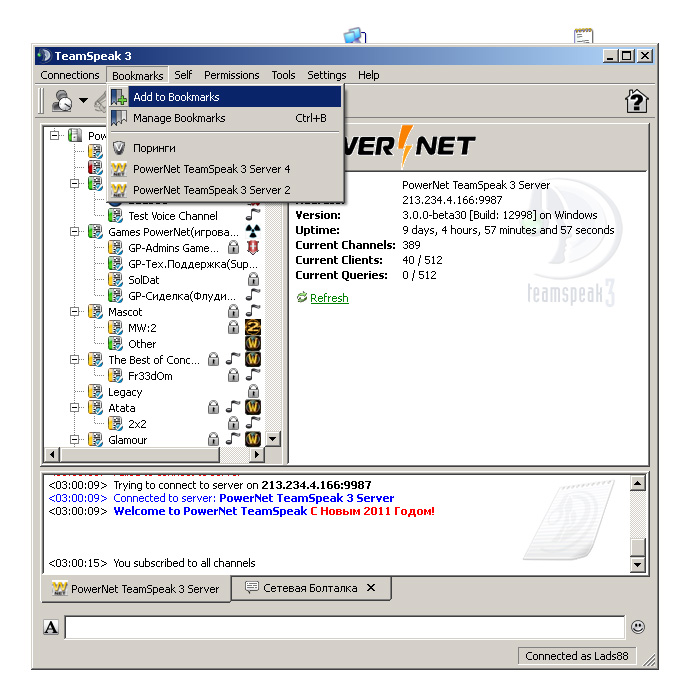The height and width of the screenshot is (700, 700).
Task: Collapse the Atata channel
Action: tap(75, 407)
